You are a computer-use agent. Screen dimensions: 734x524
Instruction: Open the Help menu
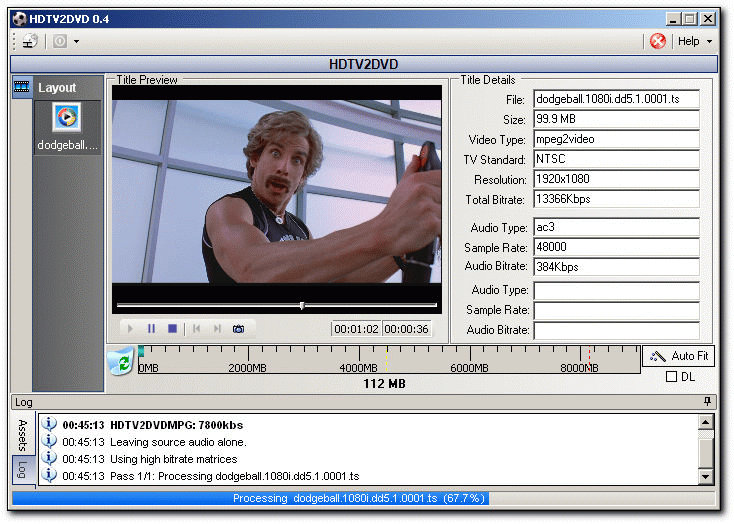[x=689, y=41]
